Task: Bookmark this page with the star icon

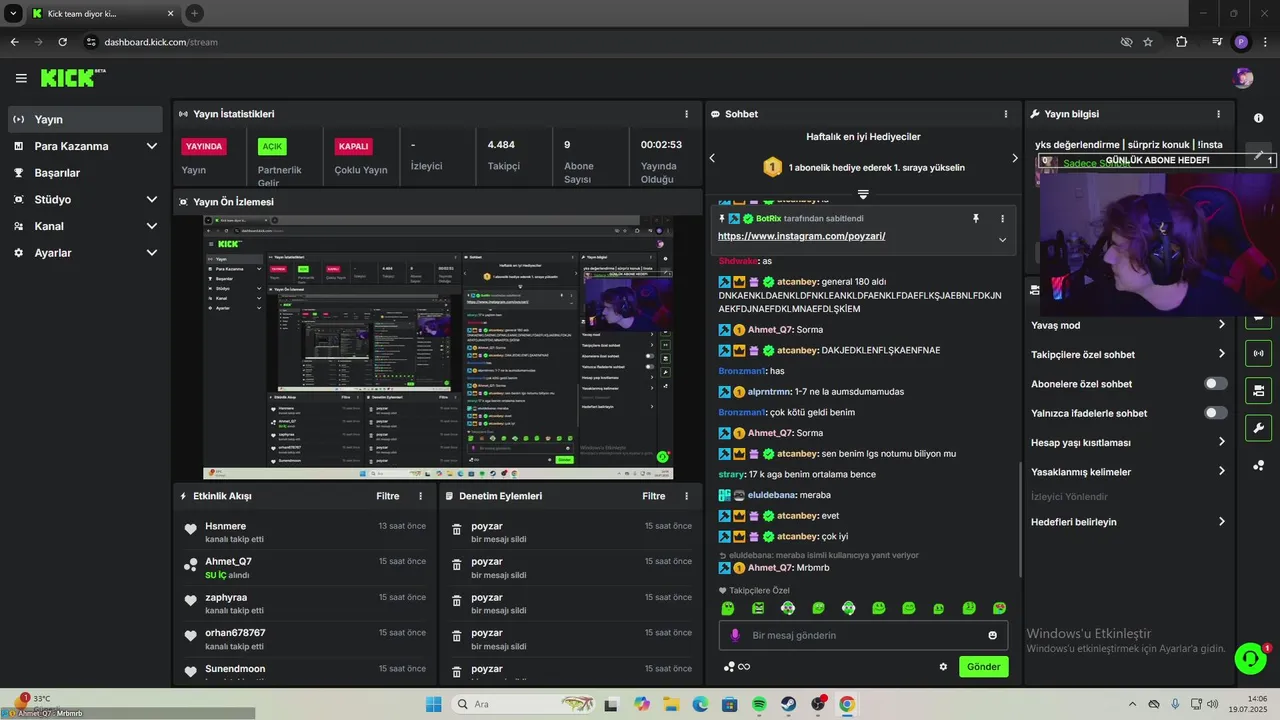Action: click(x=1148, y=42)
